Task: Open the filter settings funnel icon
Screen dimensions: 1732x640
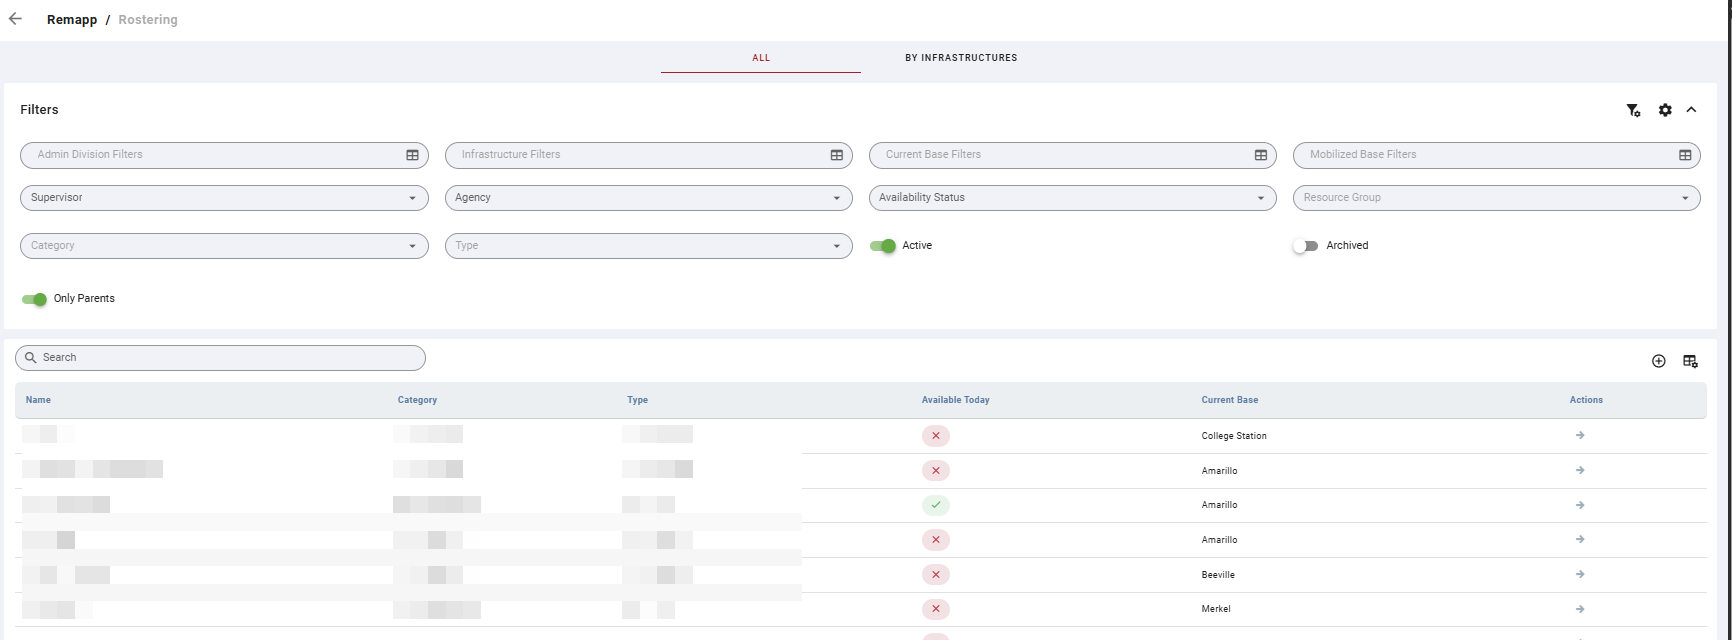Action: [1633, 110]
